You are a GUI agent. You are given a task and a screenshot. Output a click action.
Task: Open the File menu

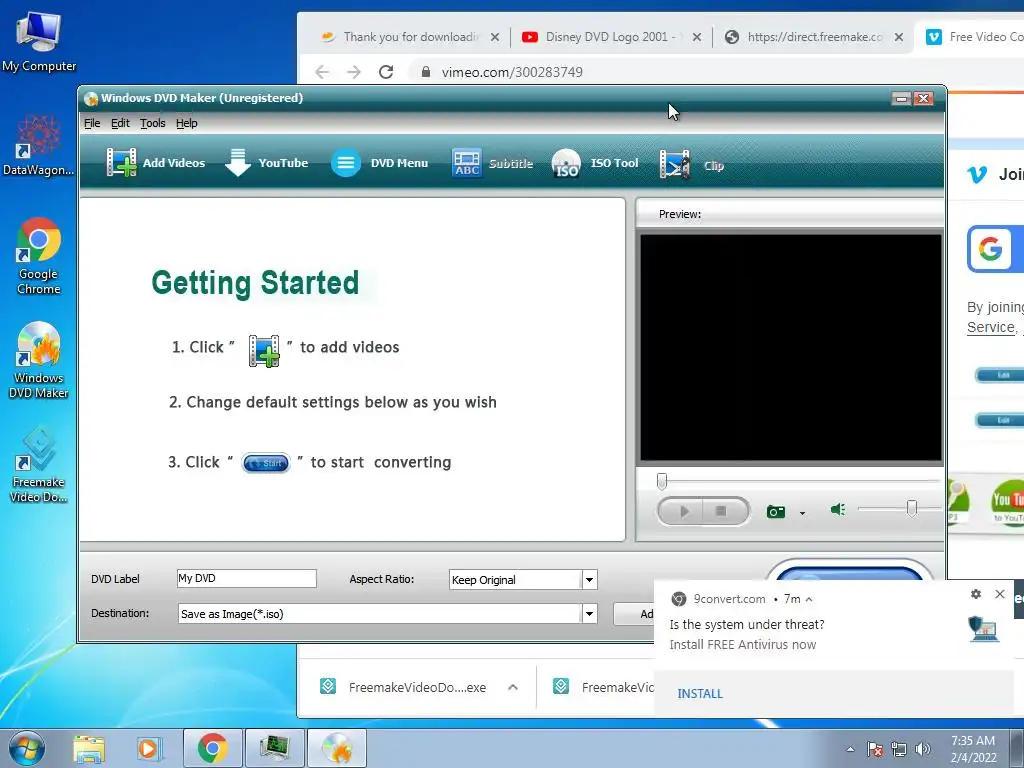point(92,123)
